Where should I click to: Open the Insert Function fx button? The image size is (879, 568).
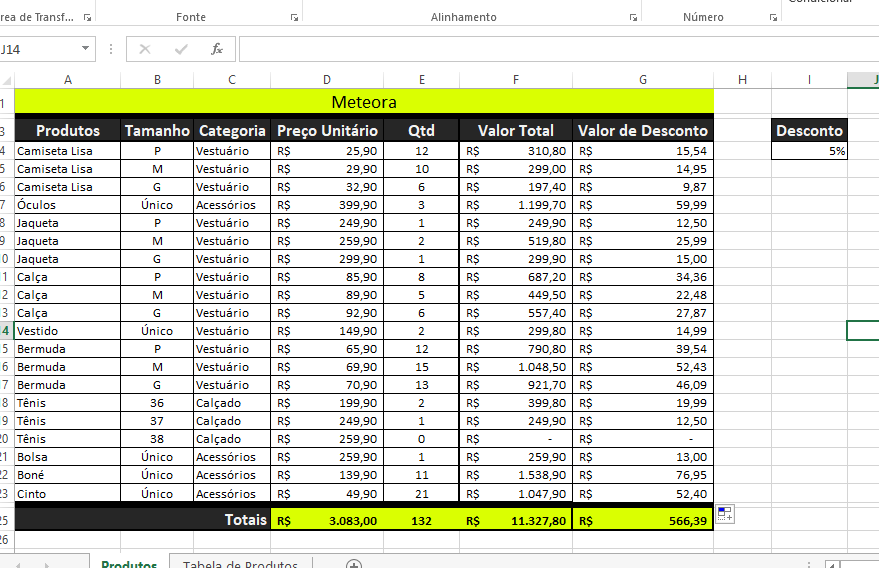[x=217, y=49]
